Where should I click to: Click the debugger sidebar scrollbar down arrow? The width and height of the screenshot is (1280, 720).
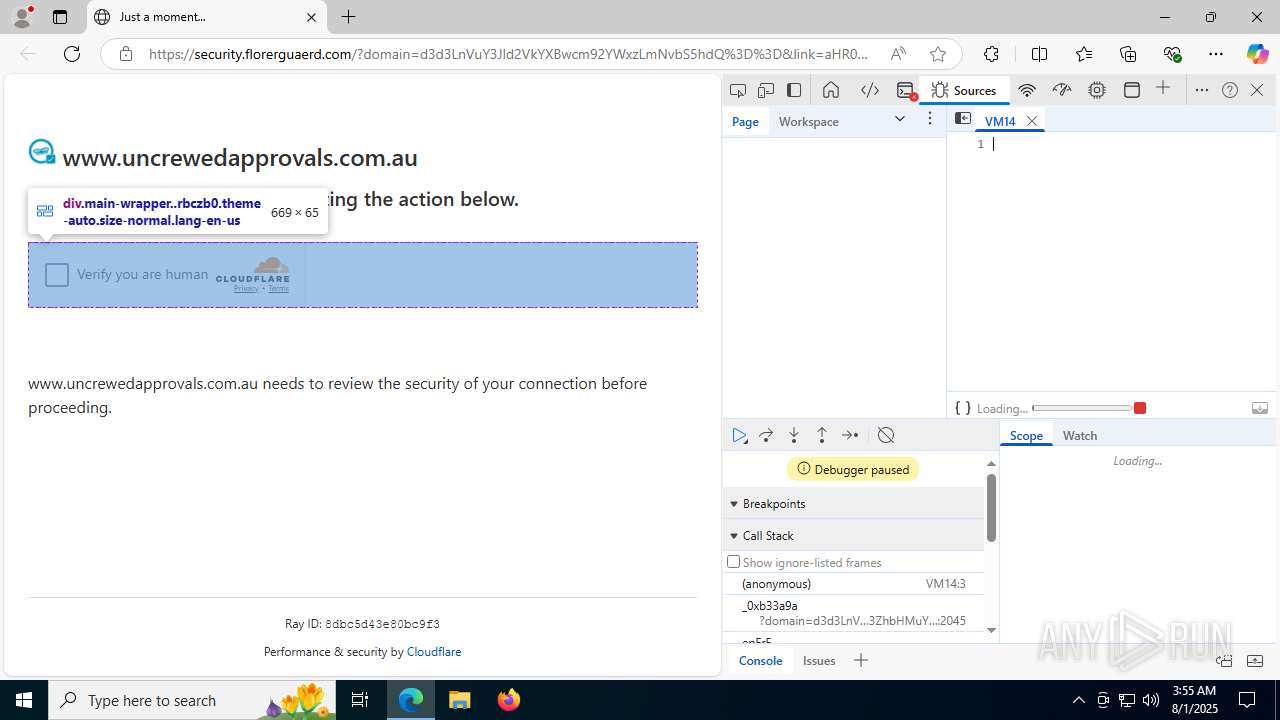pos(991,630)
